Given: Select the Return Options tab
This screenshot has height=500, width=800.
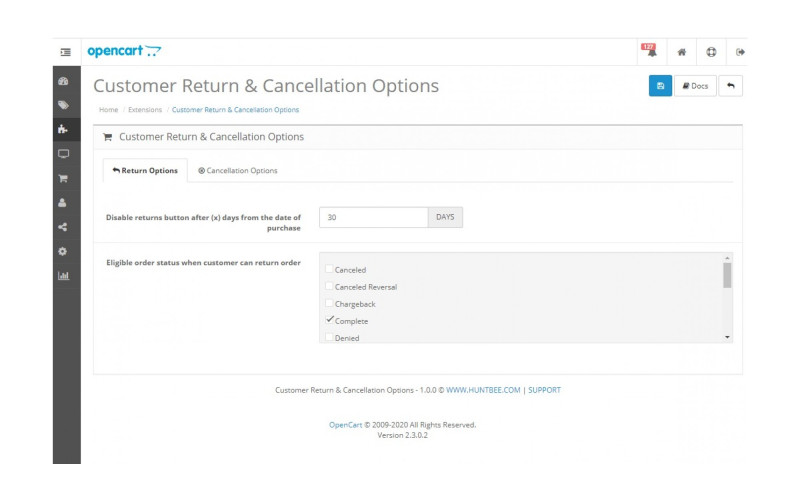Looking at the screenshot, I should (x=145, y=171).
